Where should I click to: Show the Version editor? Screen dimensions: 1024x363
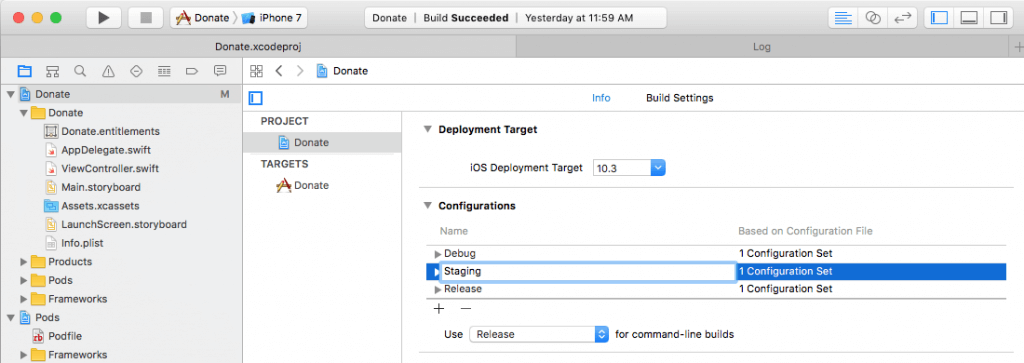click(x=903, y=18)
